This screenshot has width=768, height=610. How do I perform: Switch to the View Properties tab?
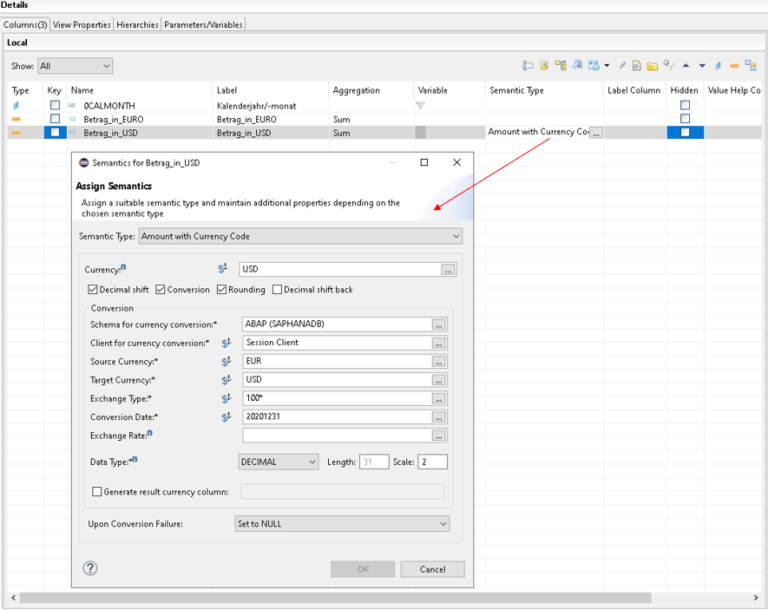click(82, 24)
